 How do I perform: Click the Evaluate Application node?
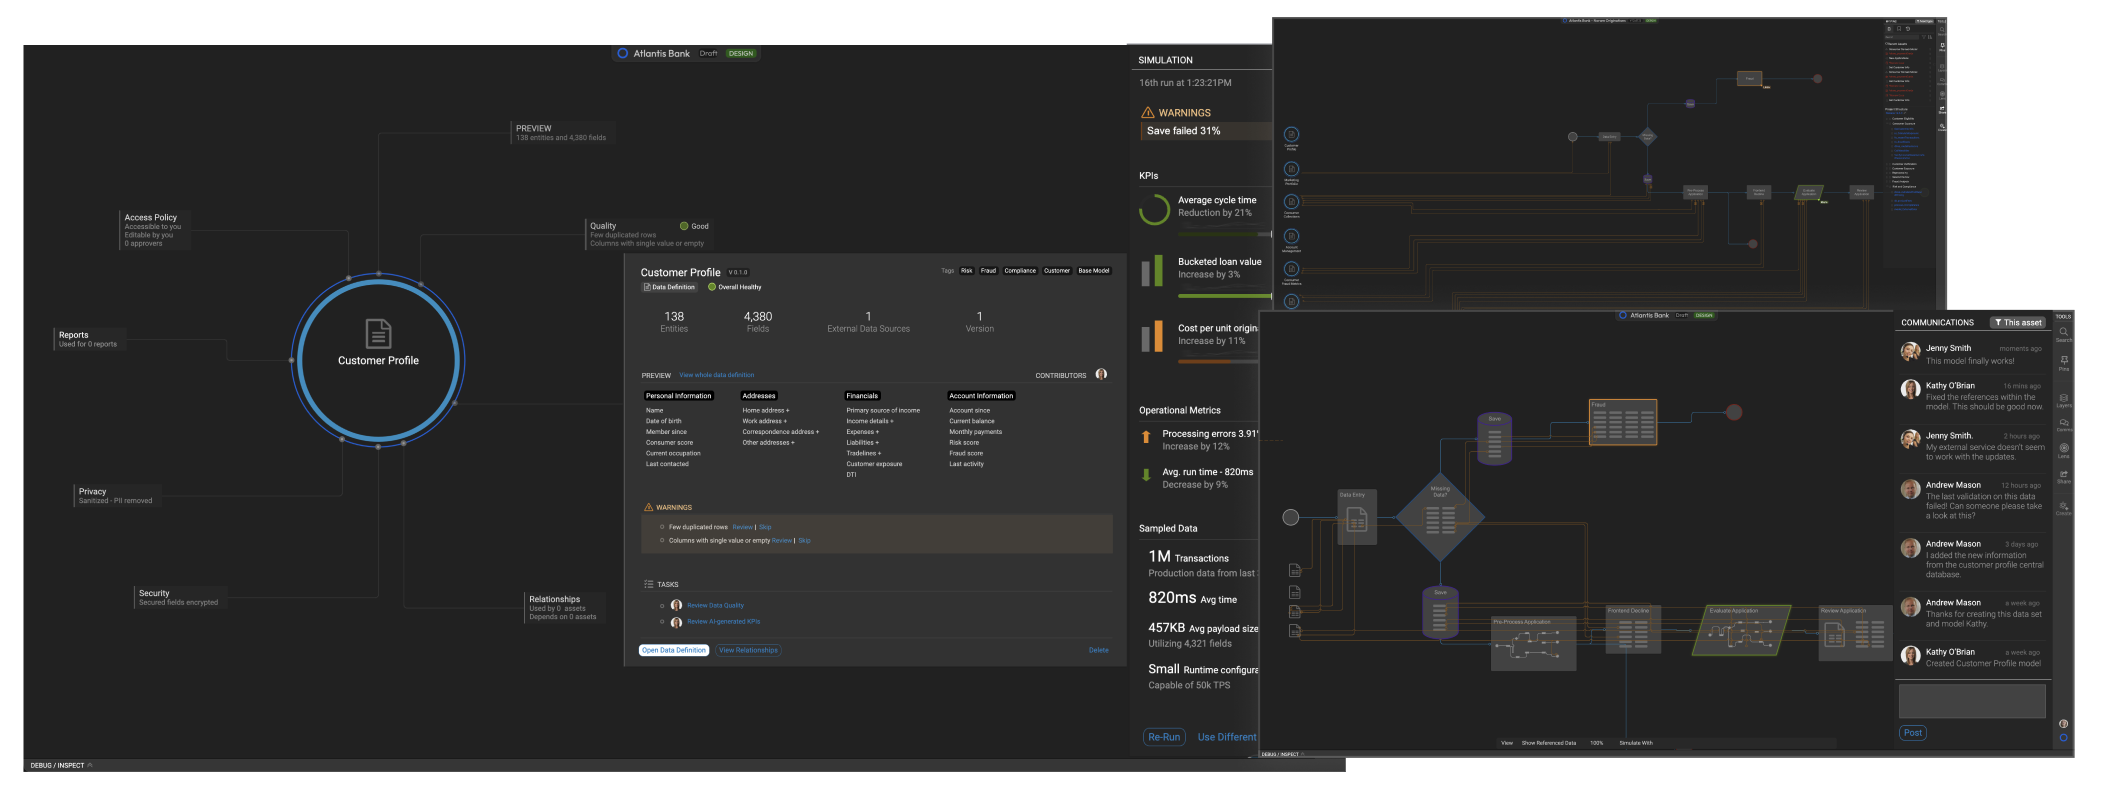pyautogui.click(x=1740, y=631)
